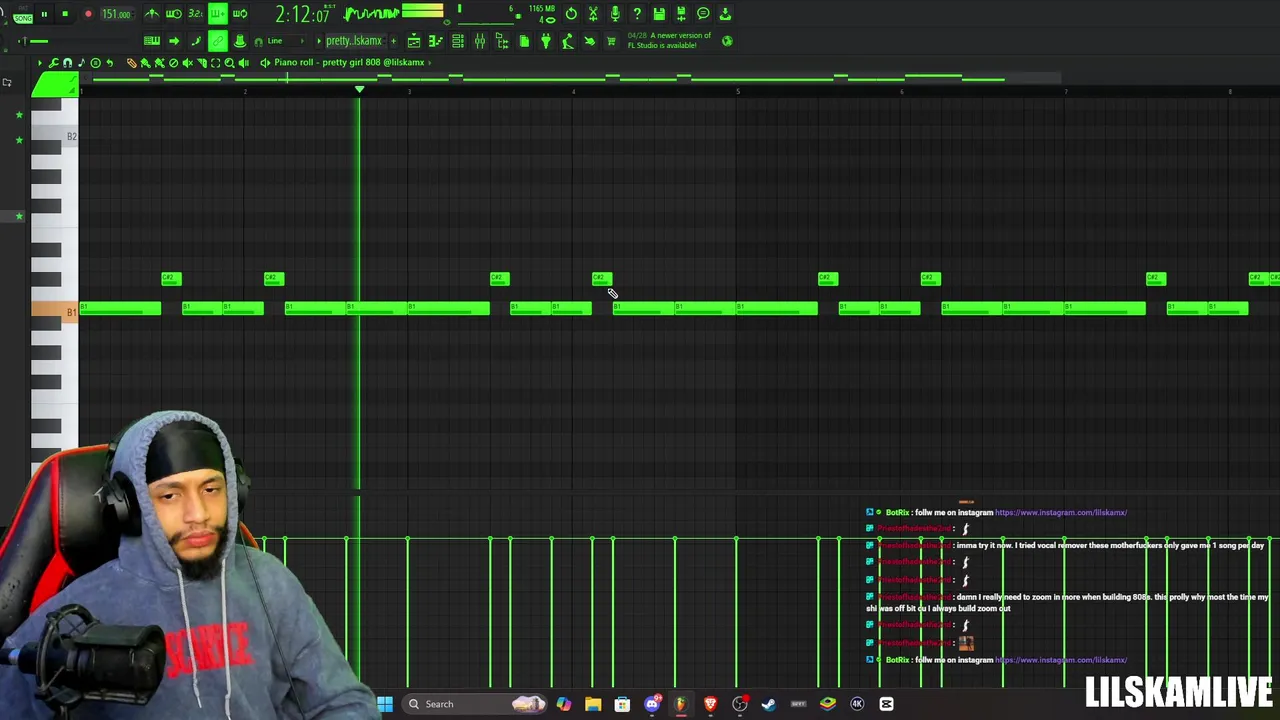Screen dimensions: 1280x720
Task: Select the Mute tool speaker icon
Action: pos(187,62)
